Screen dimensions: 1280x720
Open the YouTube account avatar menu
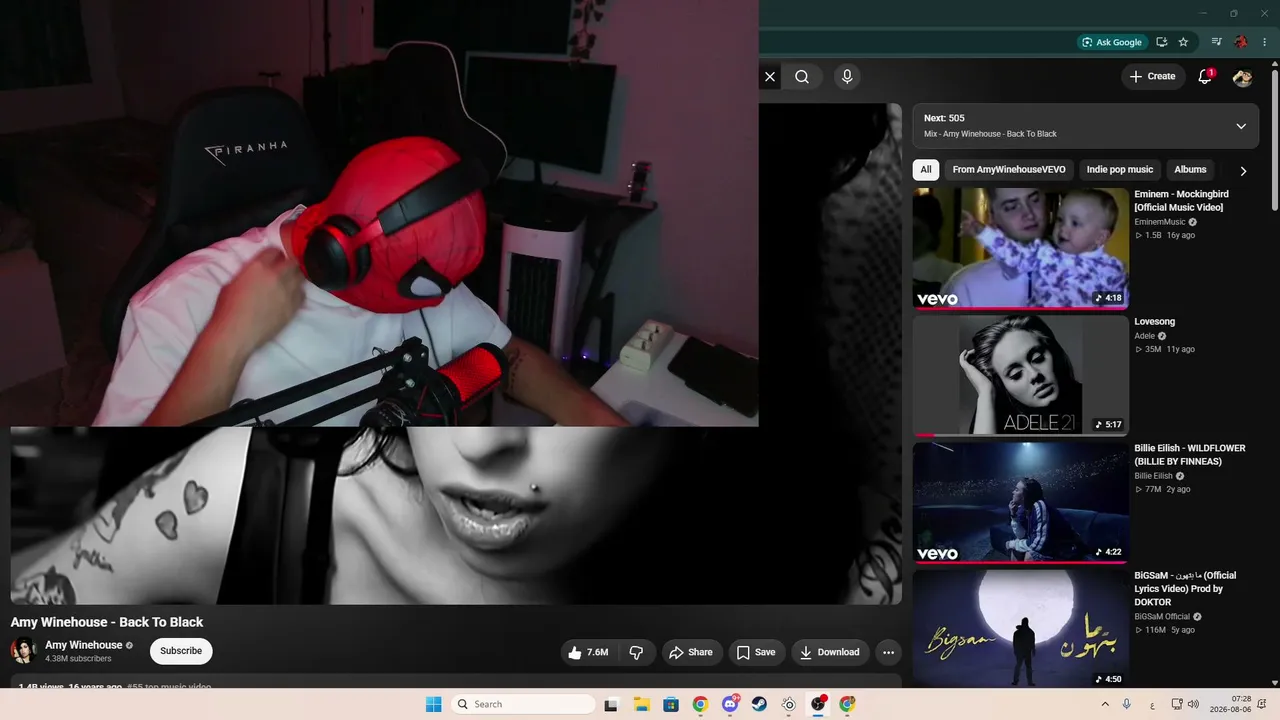pos(1243,77)
